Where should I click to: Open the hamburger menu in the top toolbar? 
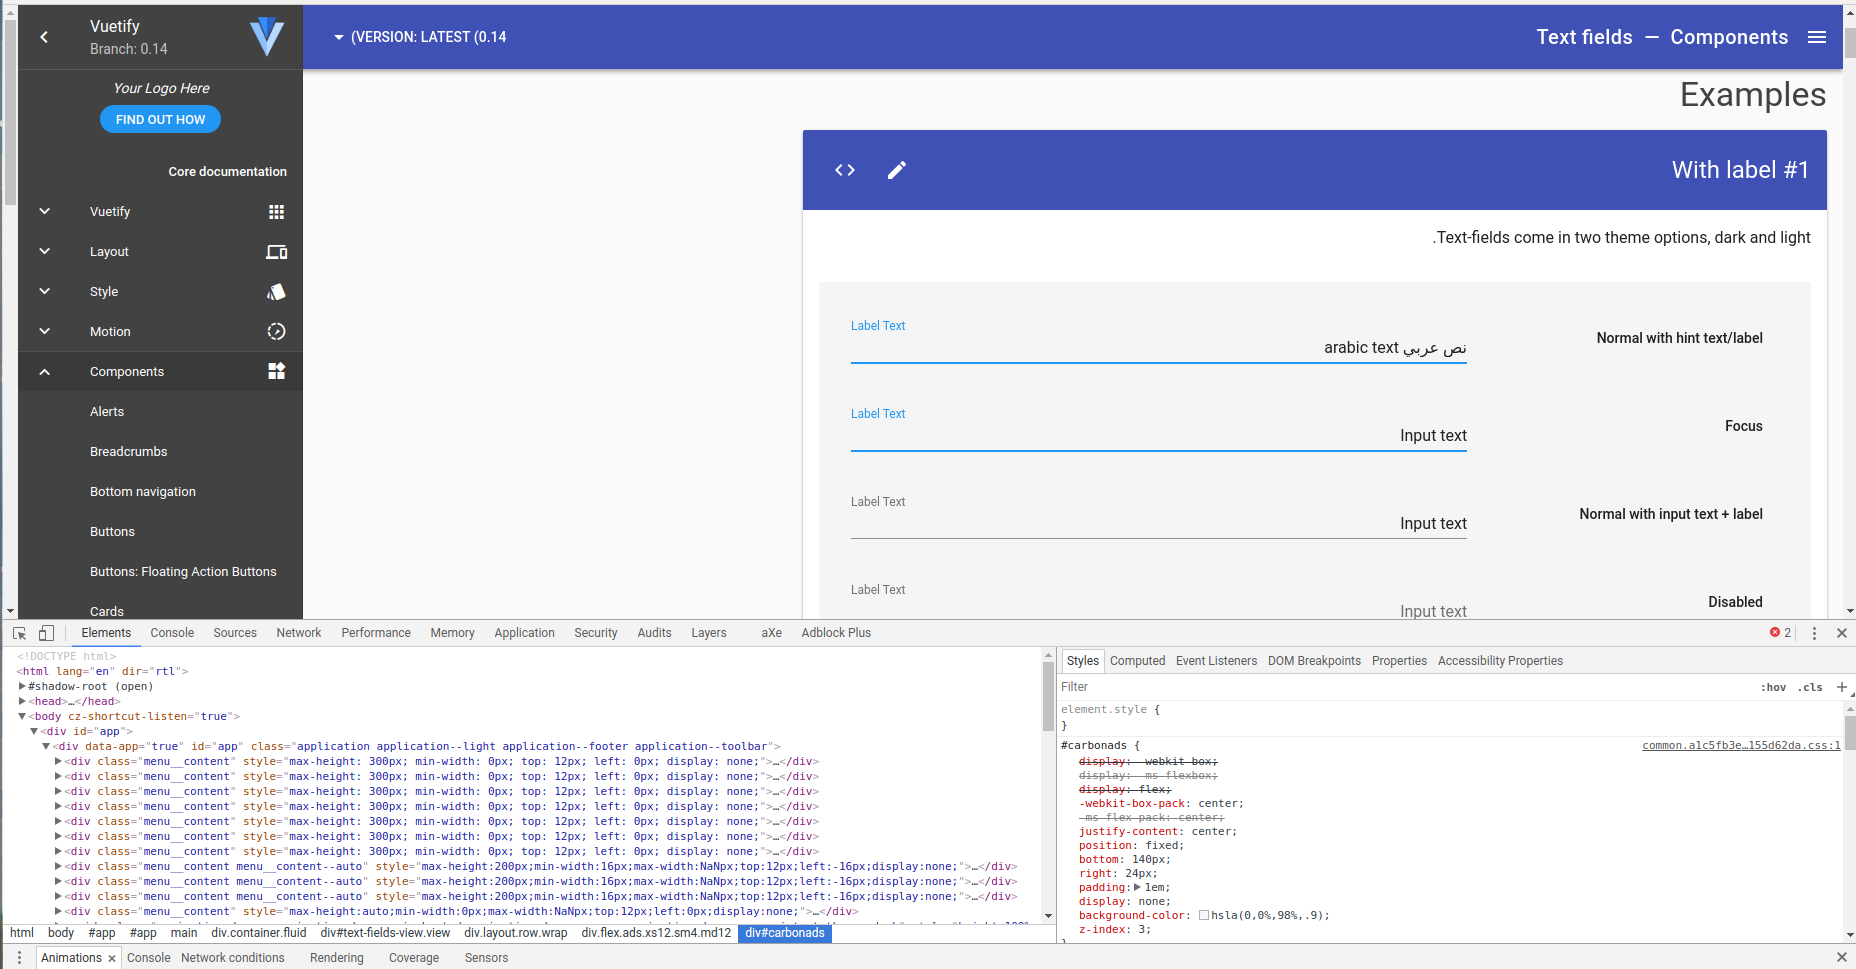pos(1816,37)
